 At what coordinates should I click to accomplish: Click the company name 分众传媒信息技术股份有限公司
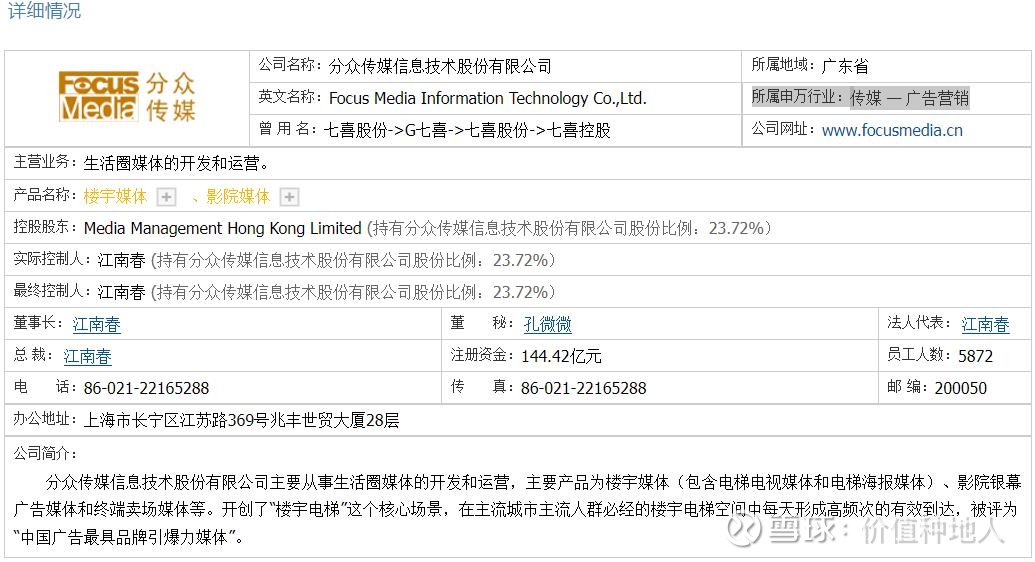point(440,66)
